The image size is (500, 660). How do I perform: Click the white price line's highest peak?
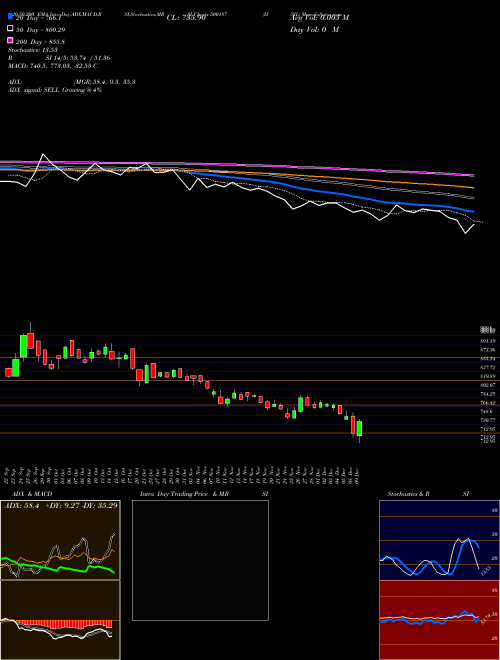pyautogui.click(x=43, y=155)
